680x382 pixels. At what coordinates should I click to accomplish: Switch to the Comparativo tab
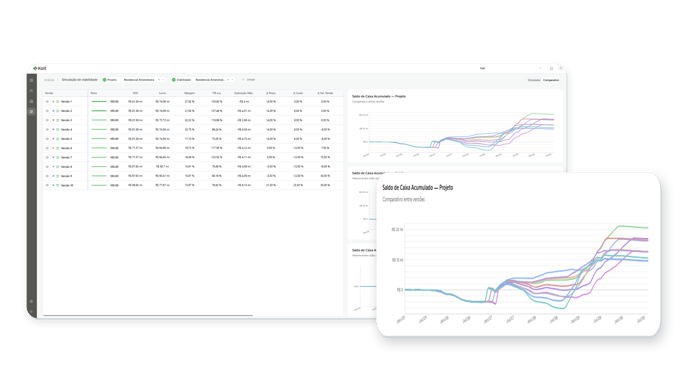[551, 80]
